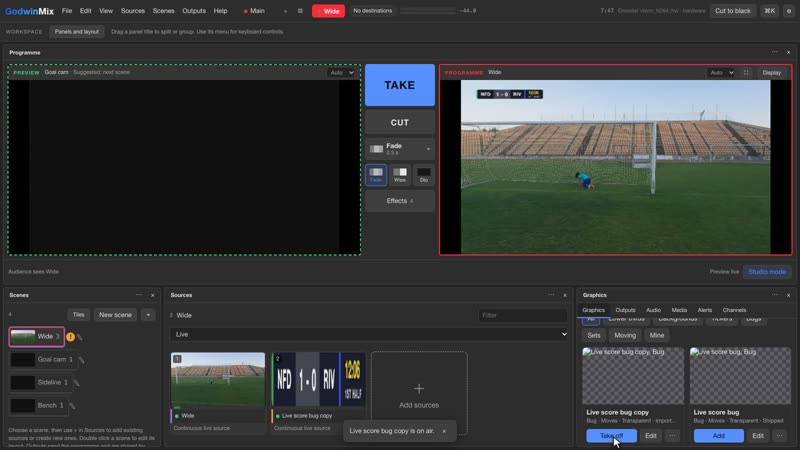This screenshot has height=450, width=800.
Task: Switch to the Outputs tab in Graphics
Action: tap(625, 310)
